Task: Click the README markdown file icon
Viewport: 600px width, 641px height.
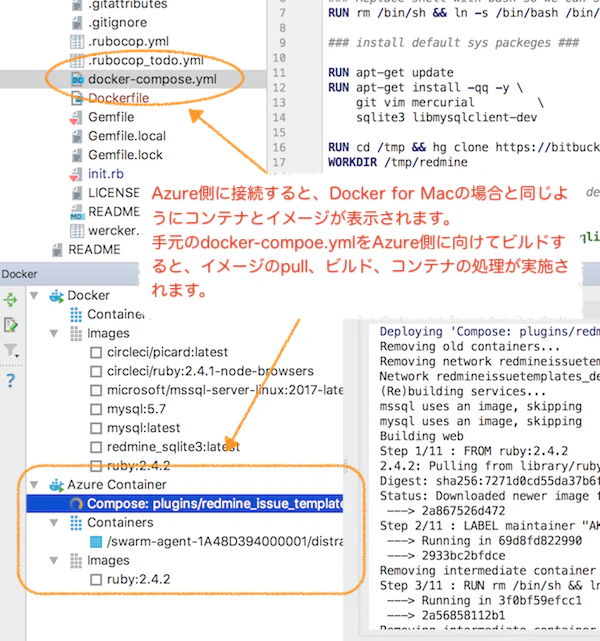Action: point(76,212)
